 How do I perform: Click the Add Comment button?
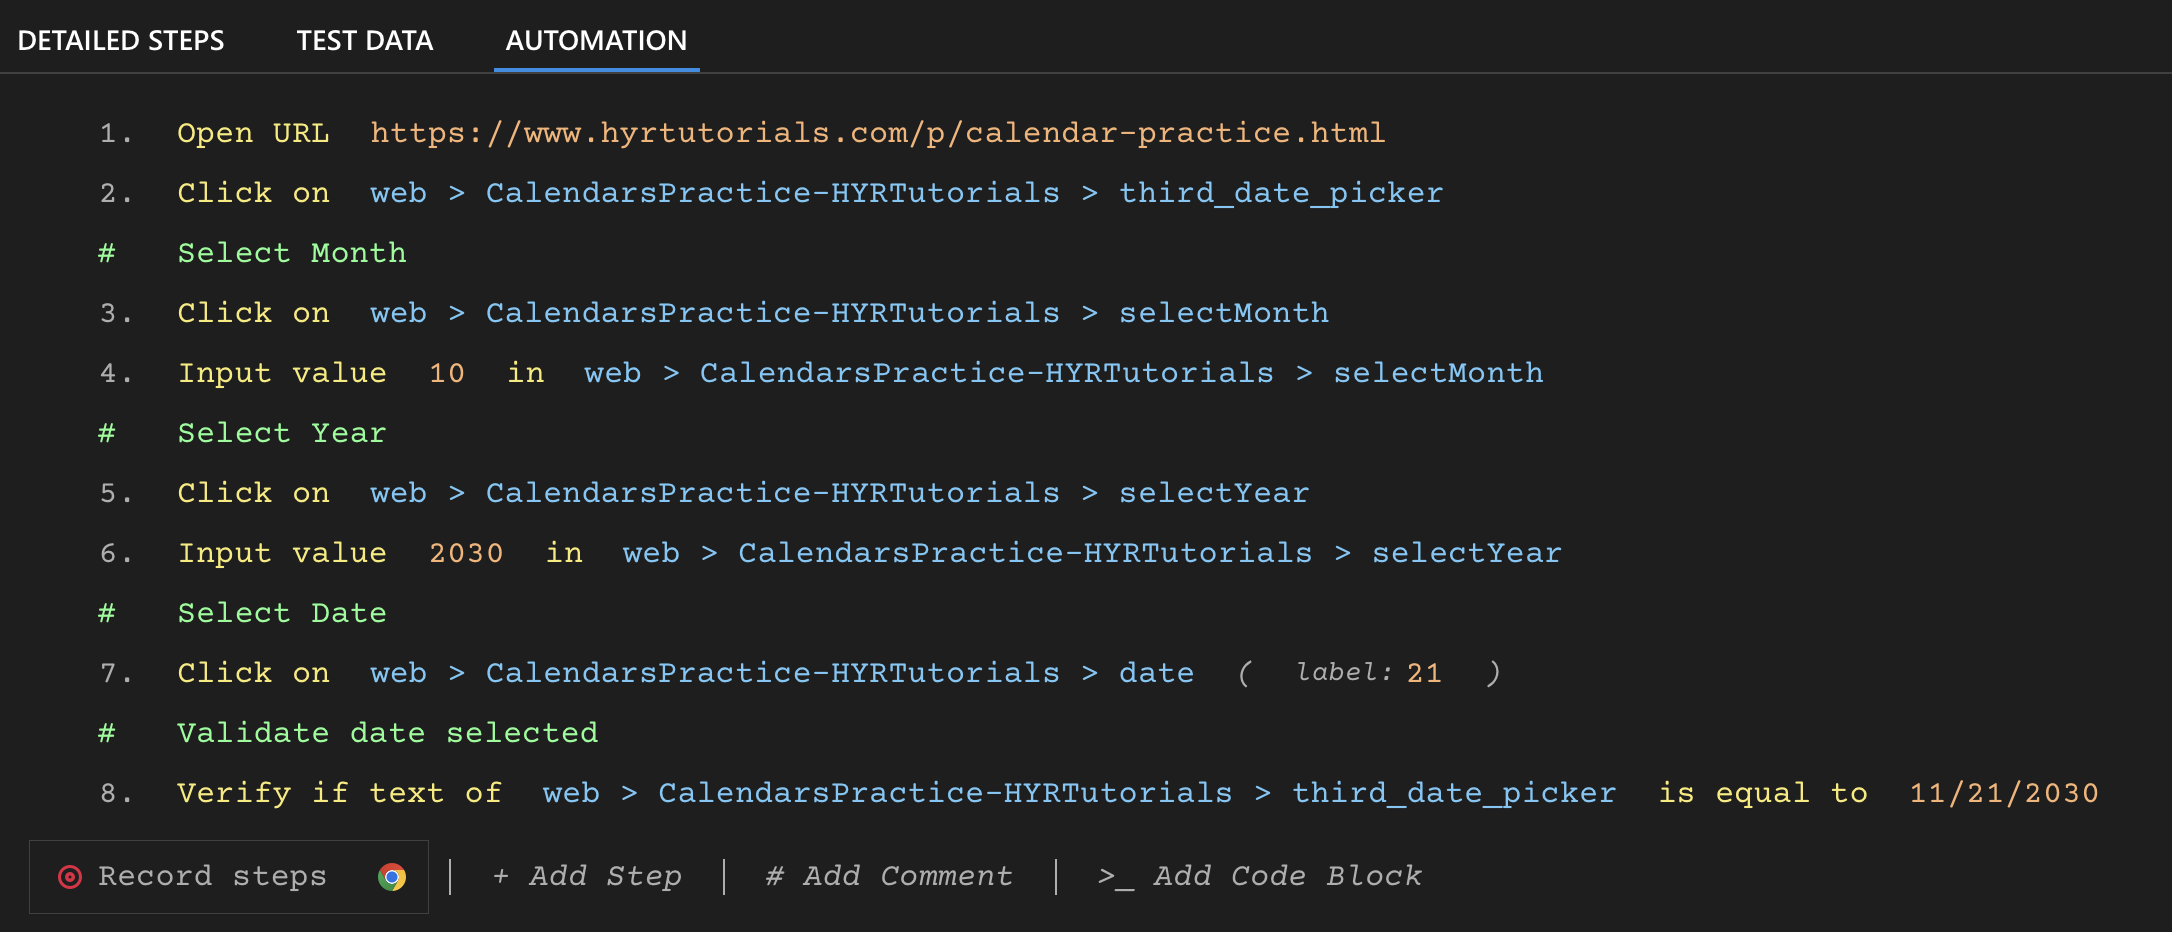pyautogui.click(x=889, y=877)
